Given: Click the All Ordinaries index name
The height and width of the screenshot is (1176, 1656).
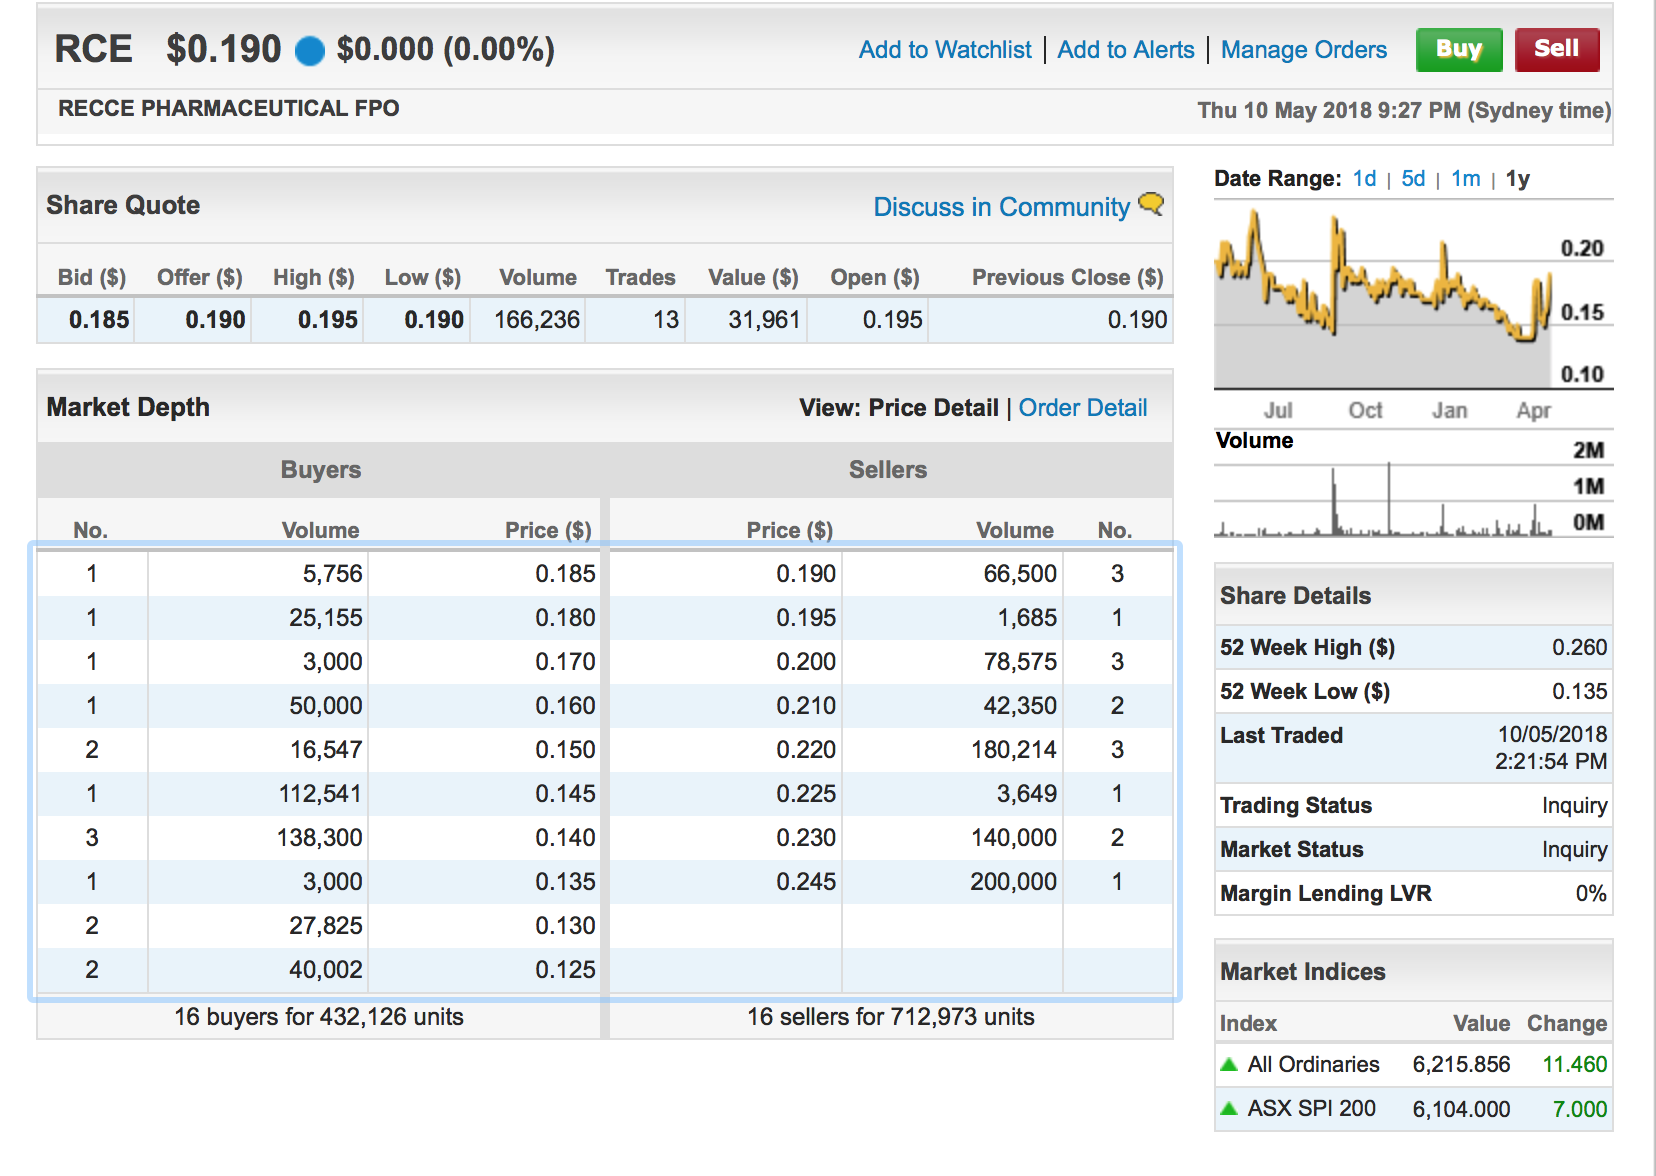Looking at the screenshot, I should pos(1313,1065).
